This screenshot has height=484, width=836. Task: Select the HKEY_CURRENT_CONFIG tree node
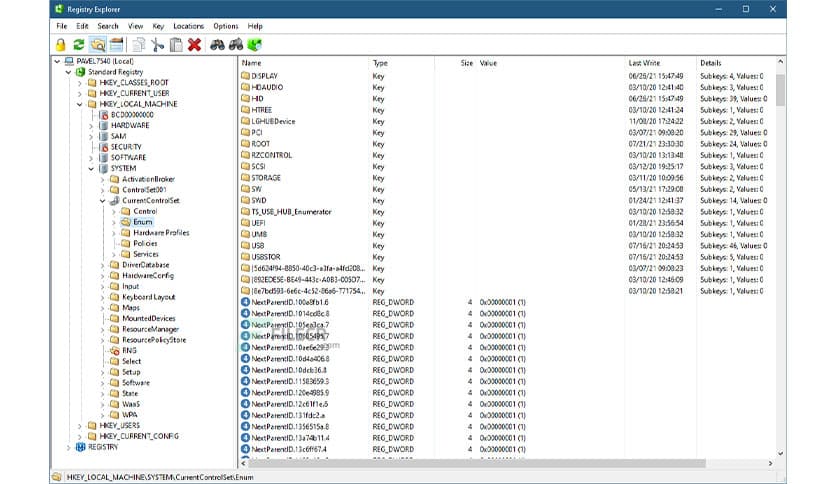(x=139, y=436)
